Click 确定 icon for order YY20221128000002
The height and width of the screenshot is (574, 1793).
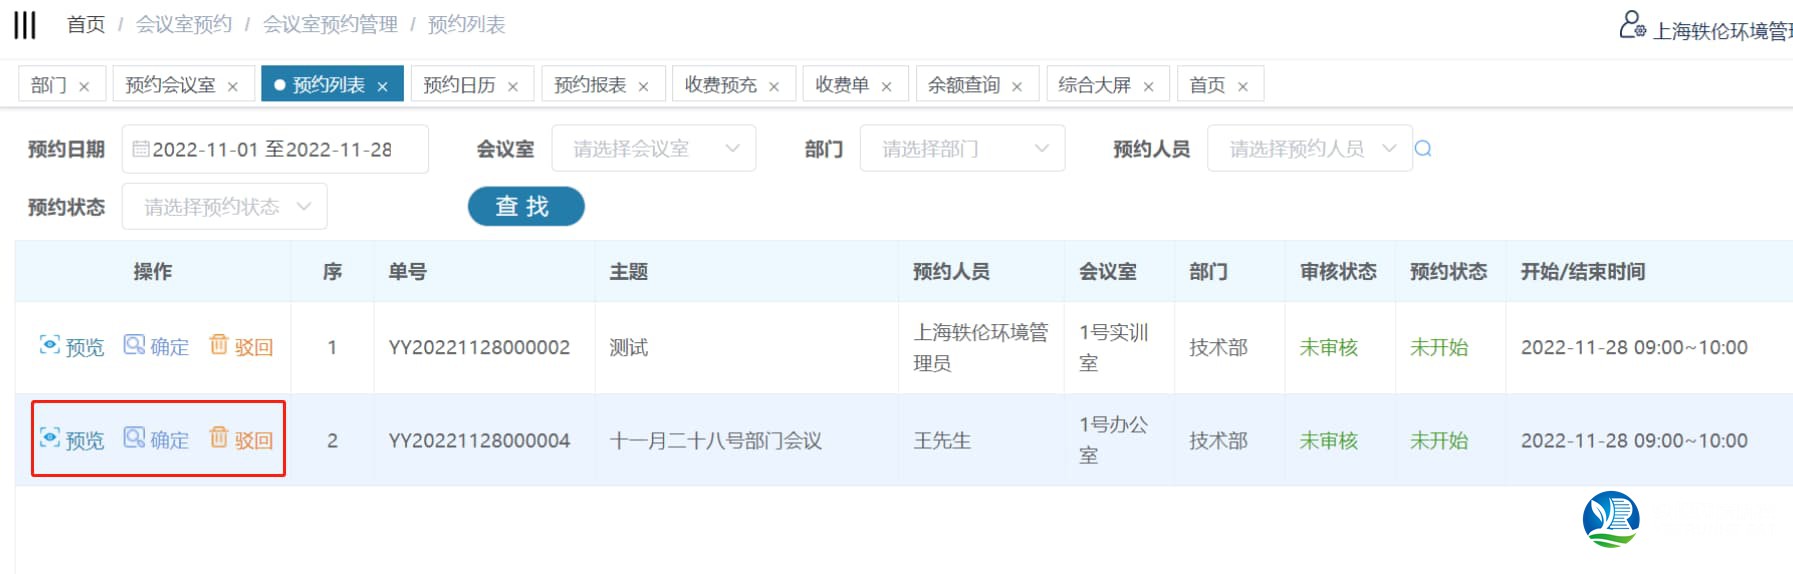(x=134, y=345)
